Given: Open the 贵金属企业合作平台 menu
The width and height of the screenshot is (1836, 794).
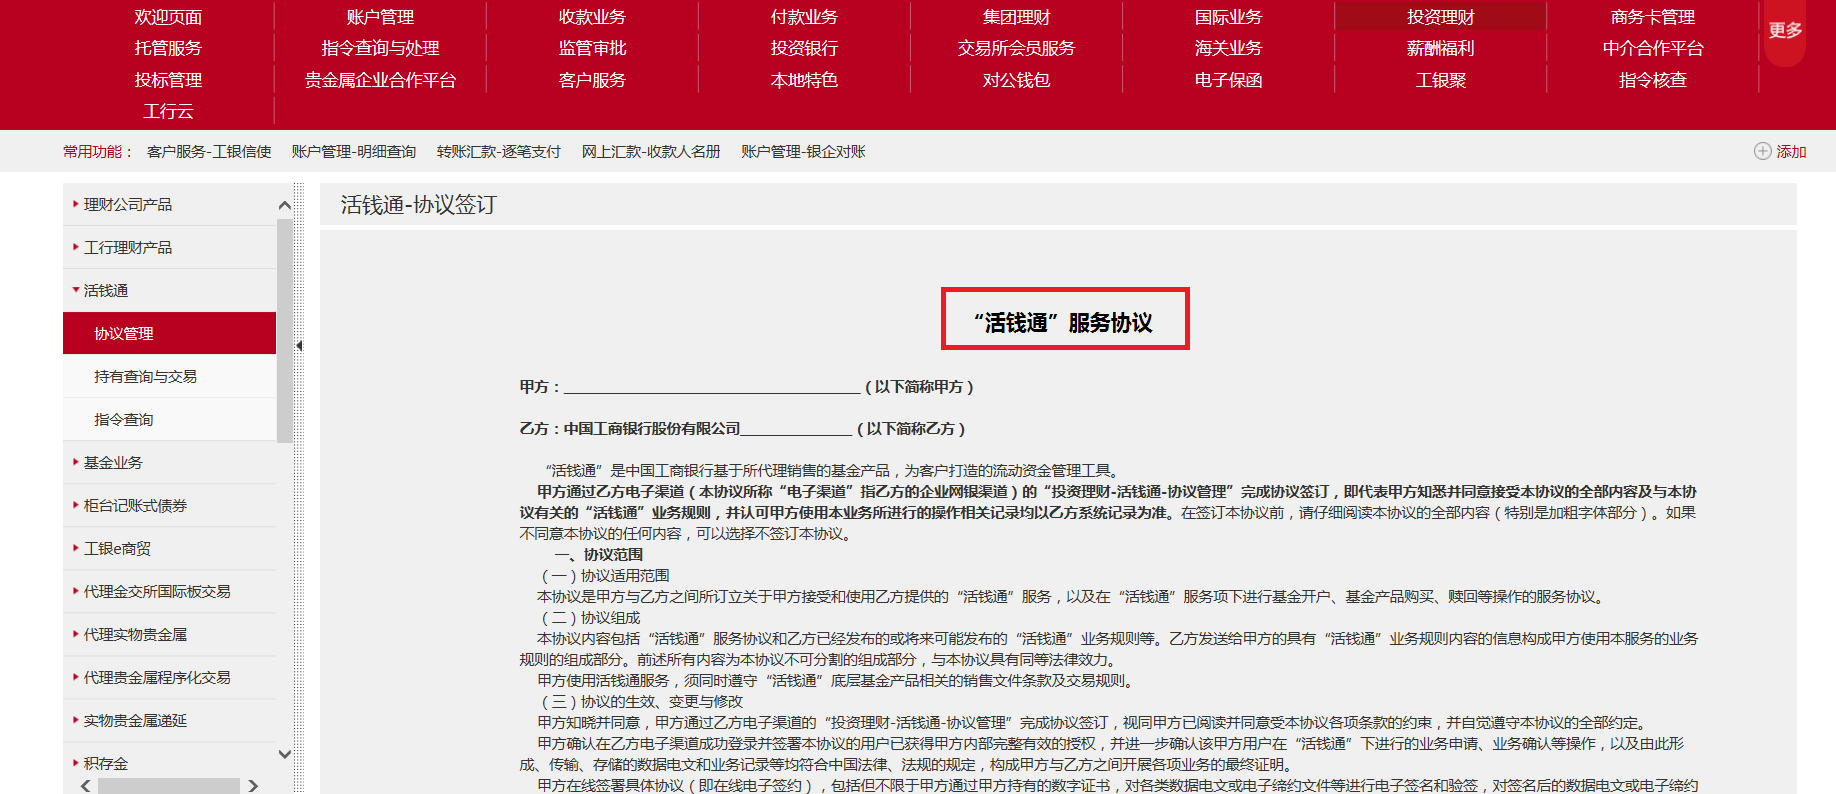Looking at the screenshot, I should tap(380, 80).
